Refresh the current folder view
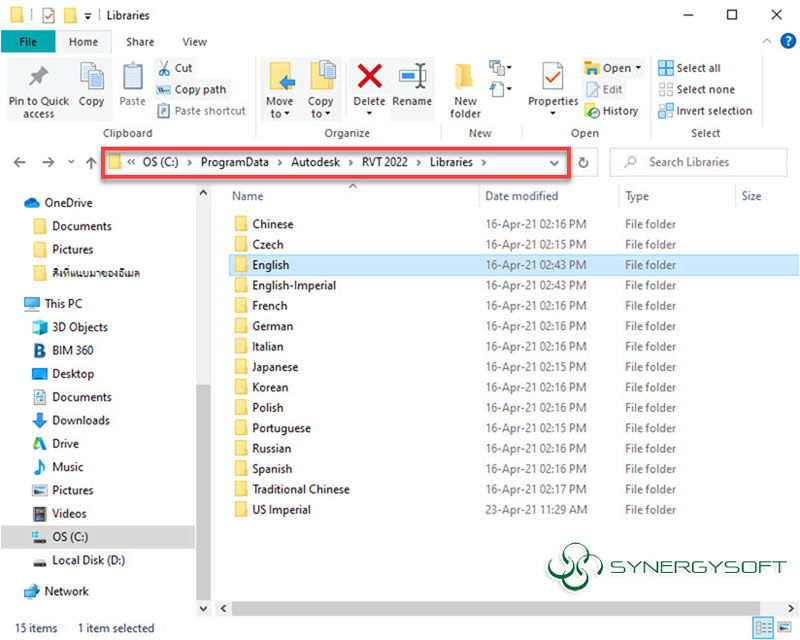Image resolution: width=800 pixels, height=640 pixels. [585, 162]
